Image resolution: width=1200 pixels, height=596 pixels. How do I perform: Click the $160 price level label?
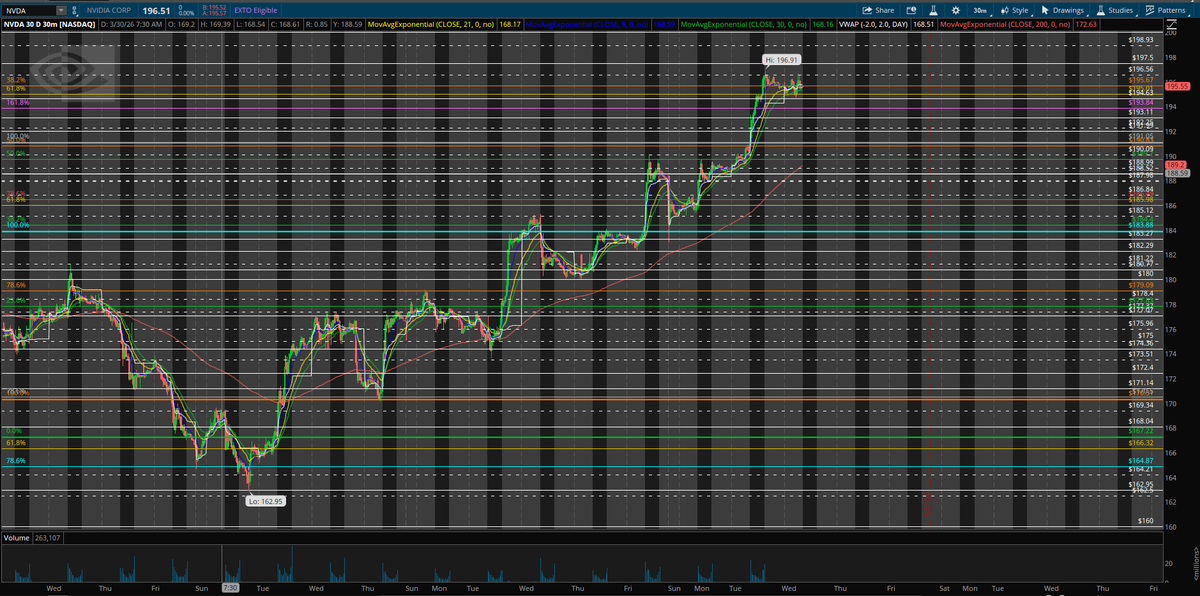pos(1145,520)
